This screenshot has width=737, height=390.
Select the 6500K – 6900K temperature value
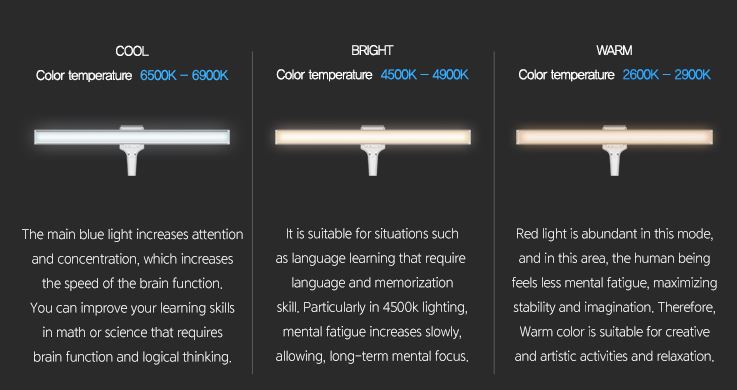(184, 75)
